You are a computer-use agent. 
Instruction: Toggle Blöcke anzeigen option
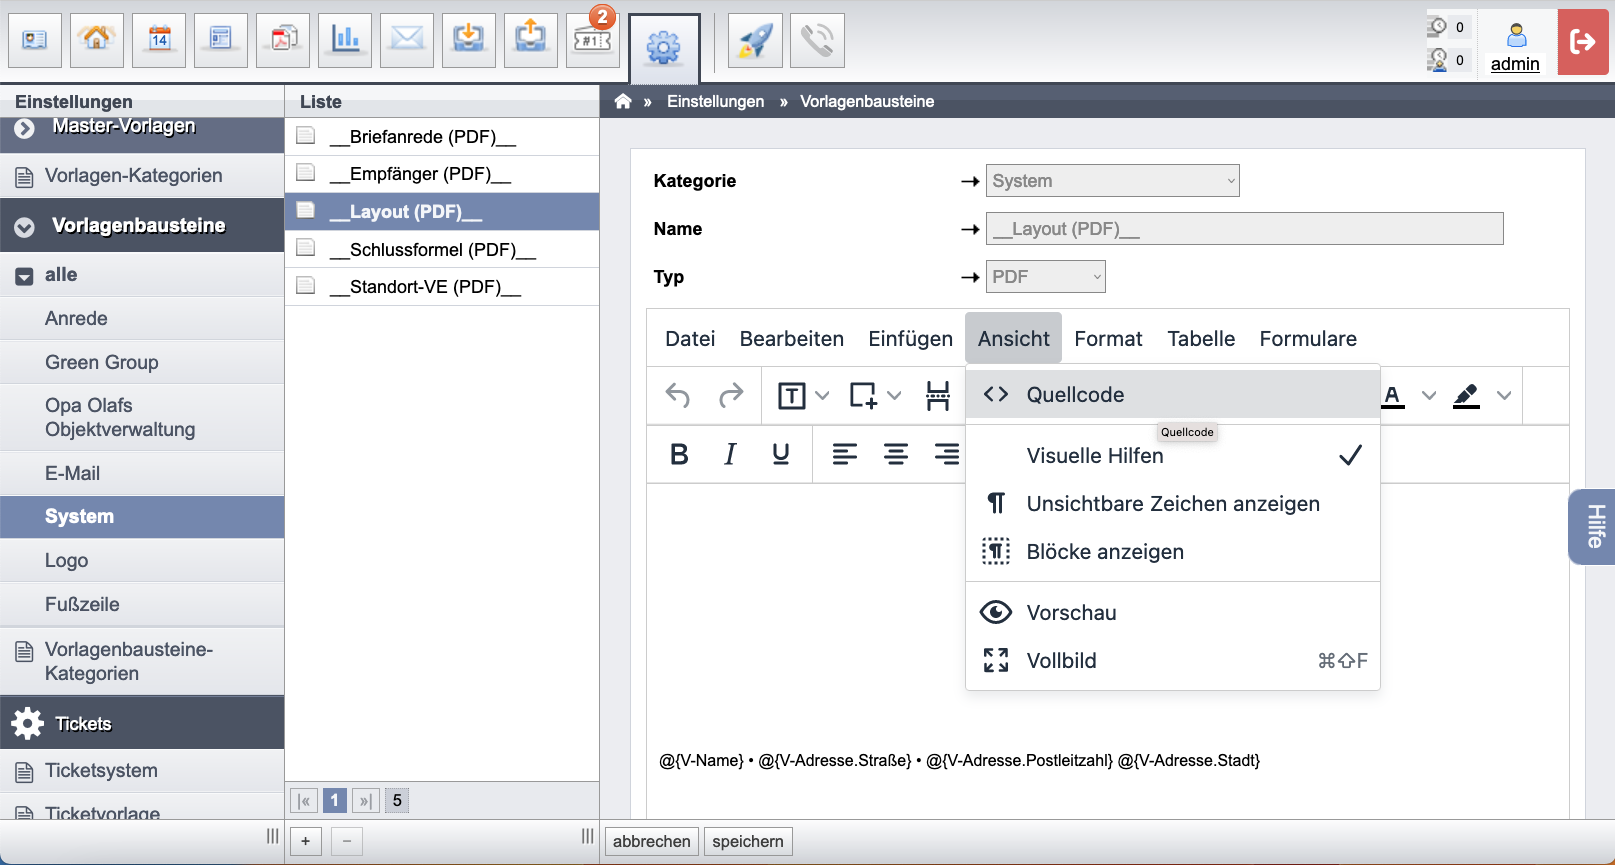point(1173,552)
